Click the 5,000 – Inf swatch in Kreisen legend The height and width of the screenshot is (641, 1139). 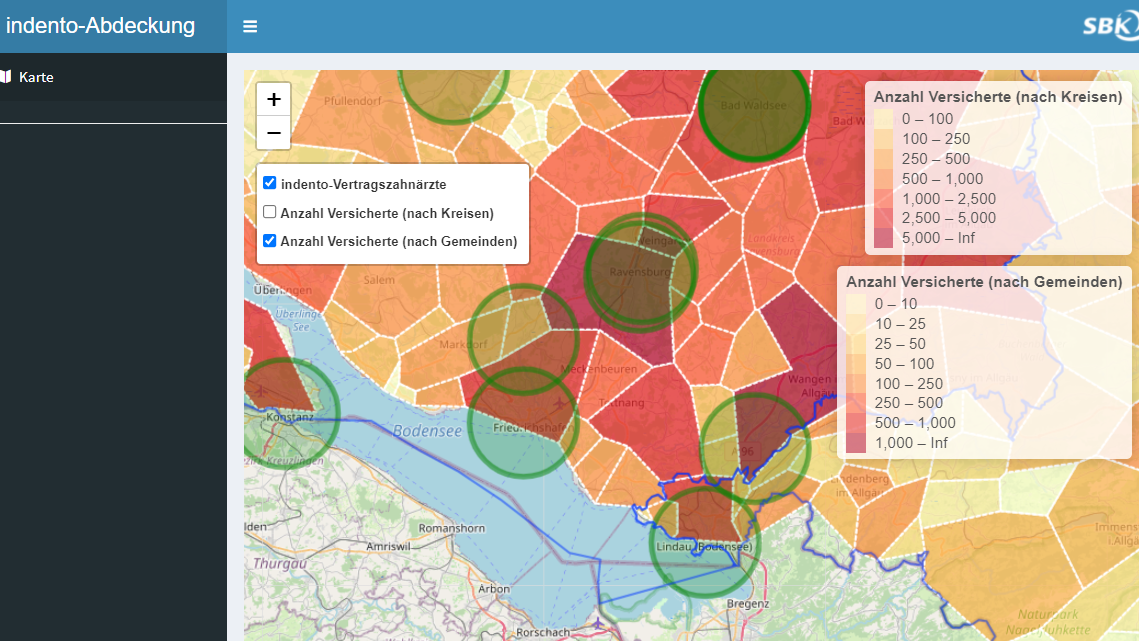(883, 238)
